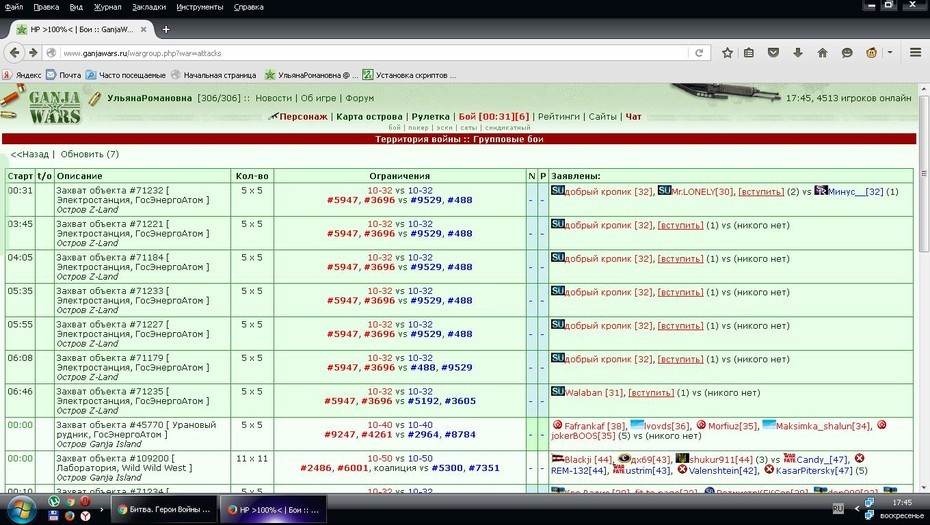Open the Закладки menu
Viewport: 930px width, 525px height.
point(149,7)
